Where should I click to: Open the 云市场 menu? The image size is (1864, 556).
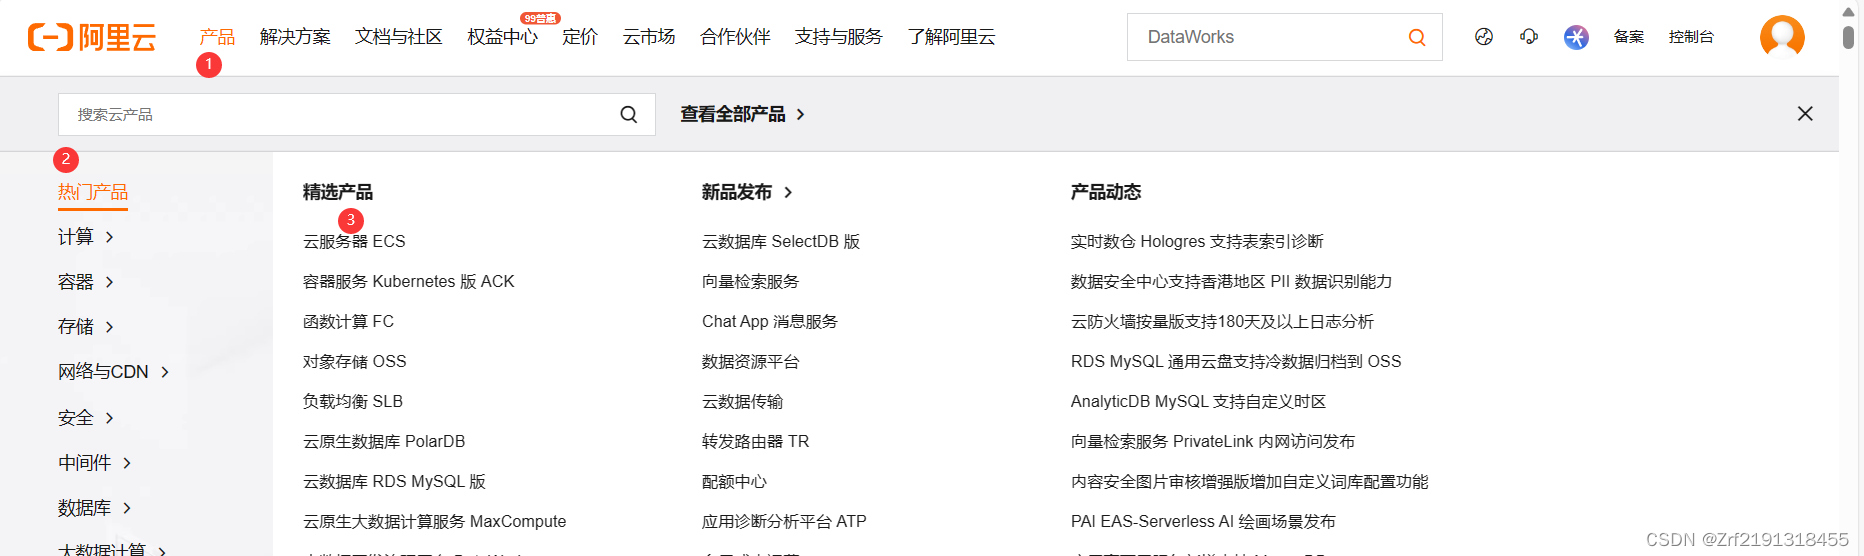(x=649, y=37)
